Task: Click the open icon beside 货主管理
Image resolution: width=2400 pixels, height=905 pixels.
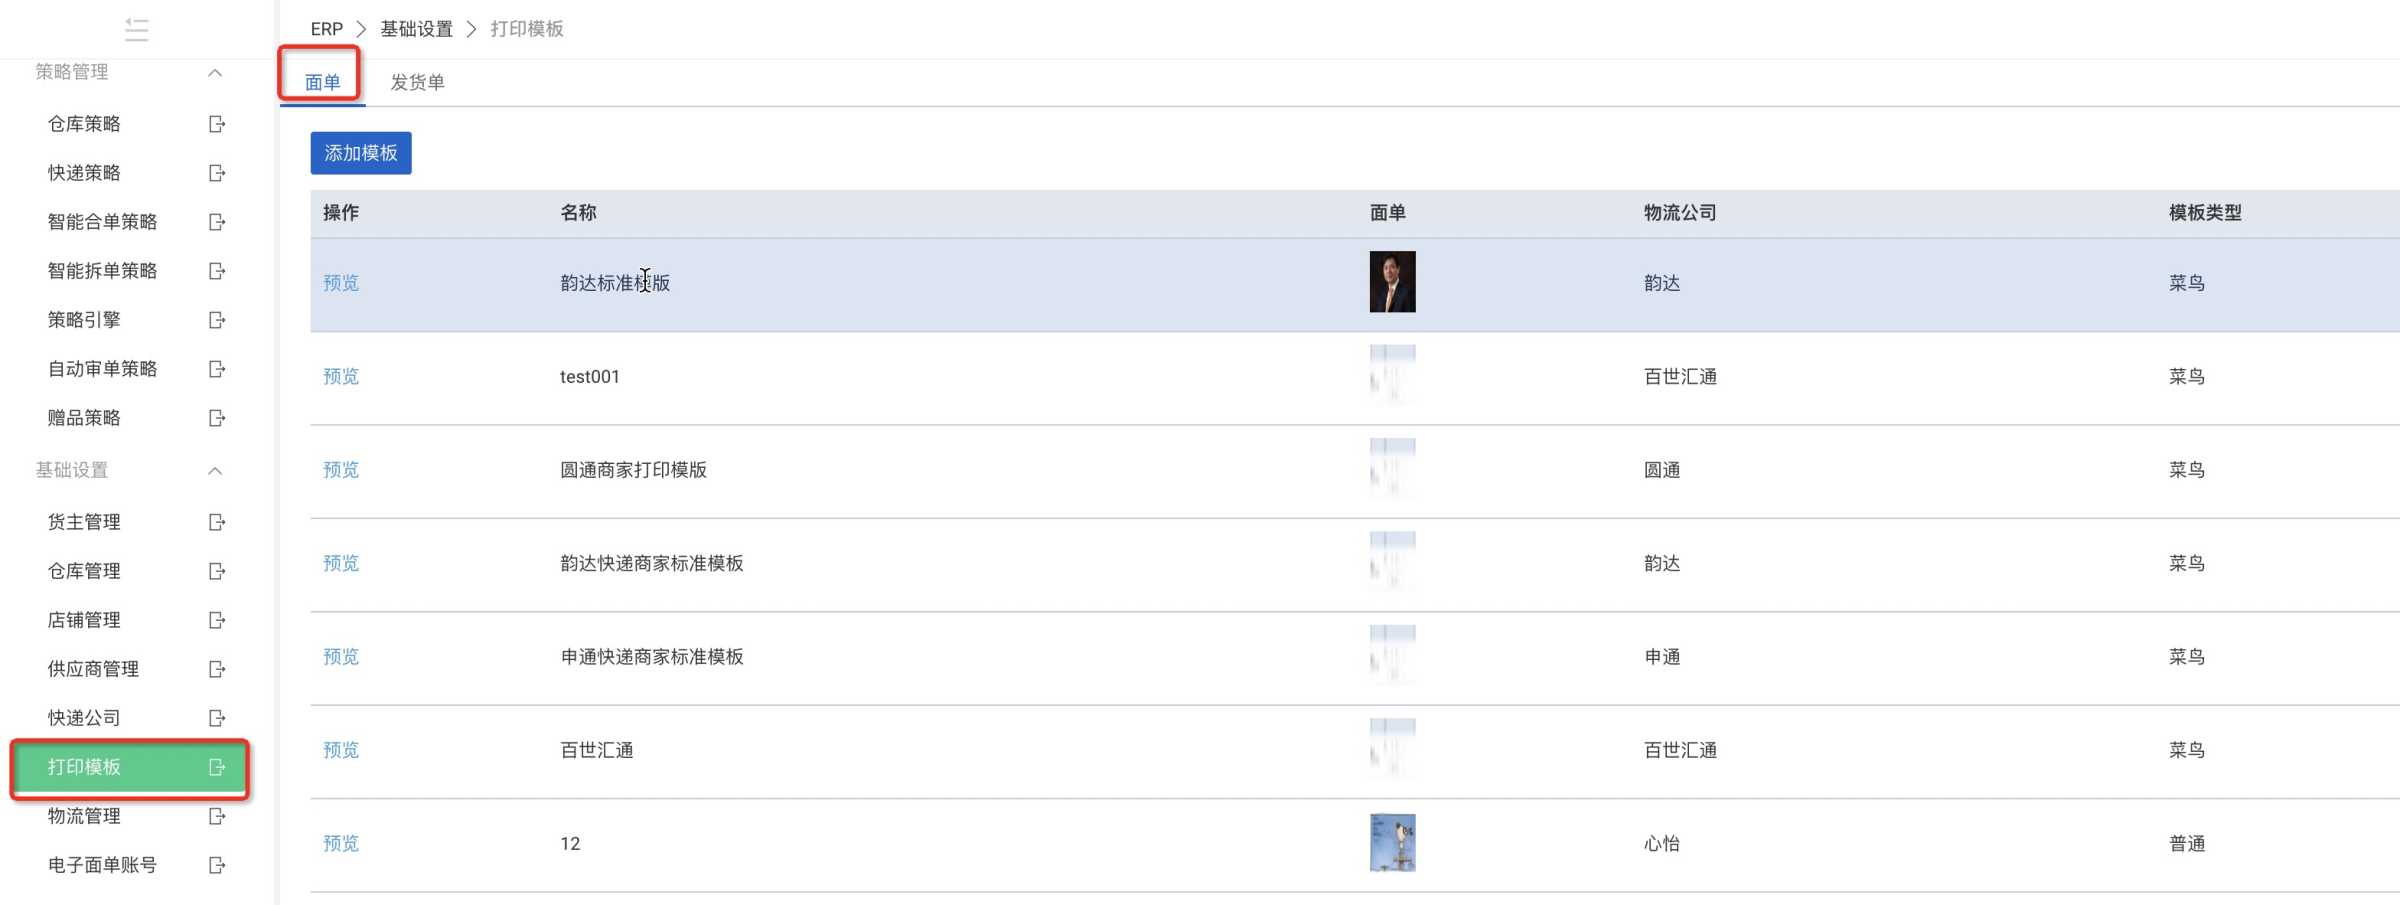Action: pos(217,522)
